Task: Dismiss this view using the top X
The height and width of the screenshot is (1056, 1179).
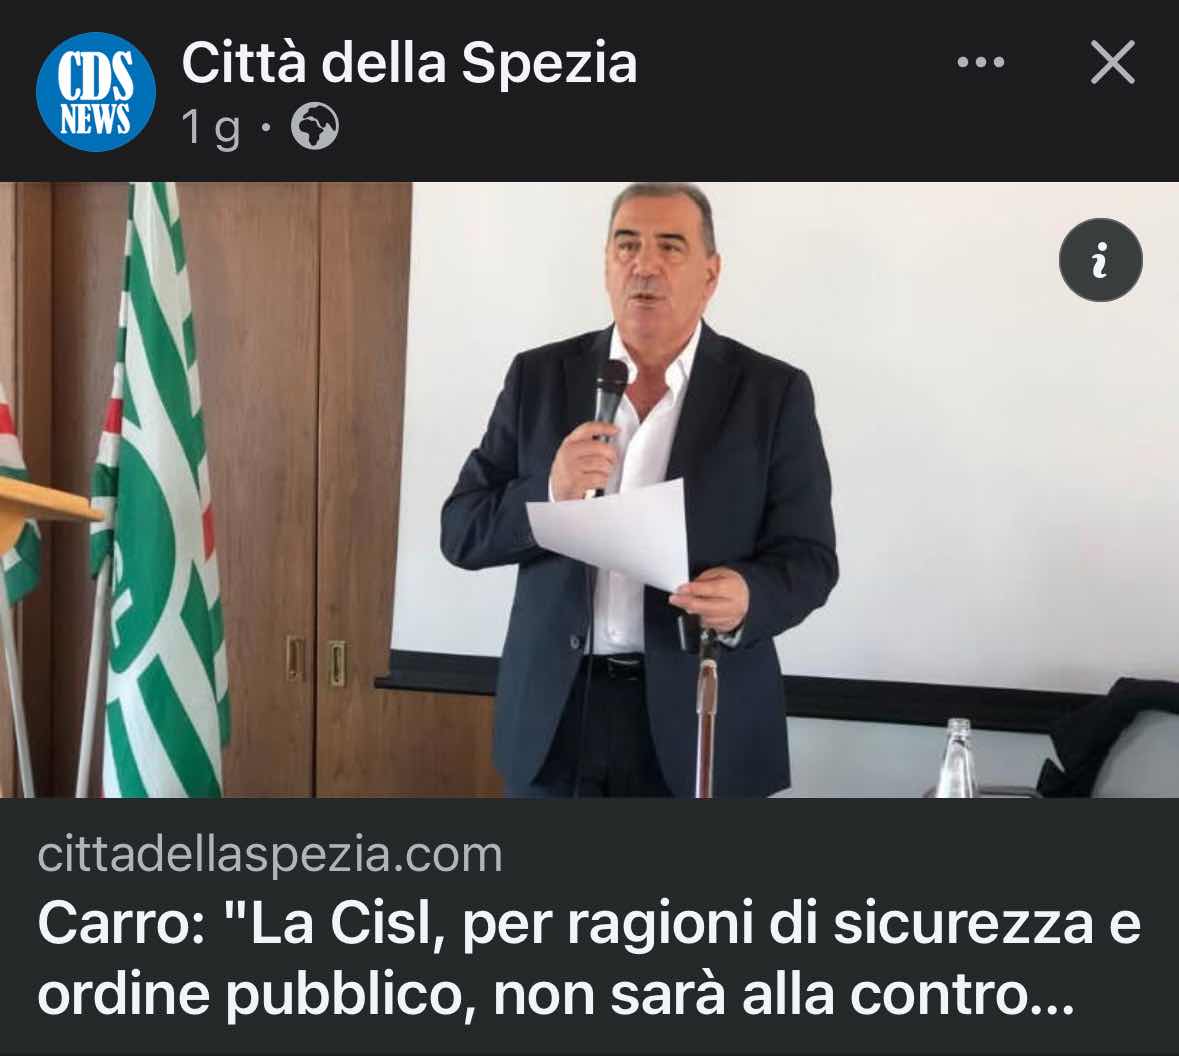Action: click(x=1112, y=62)
